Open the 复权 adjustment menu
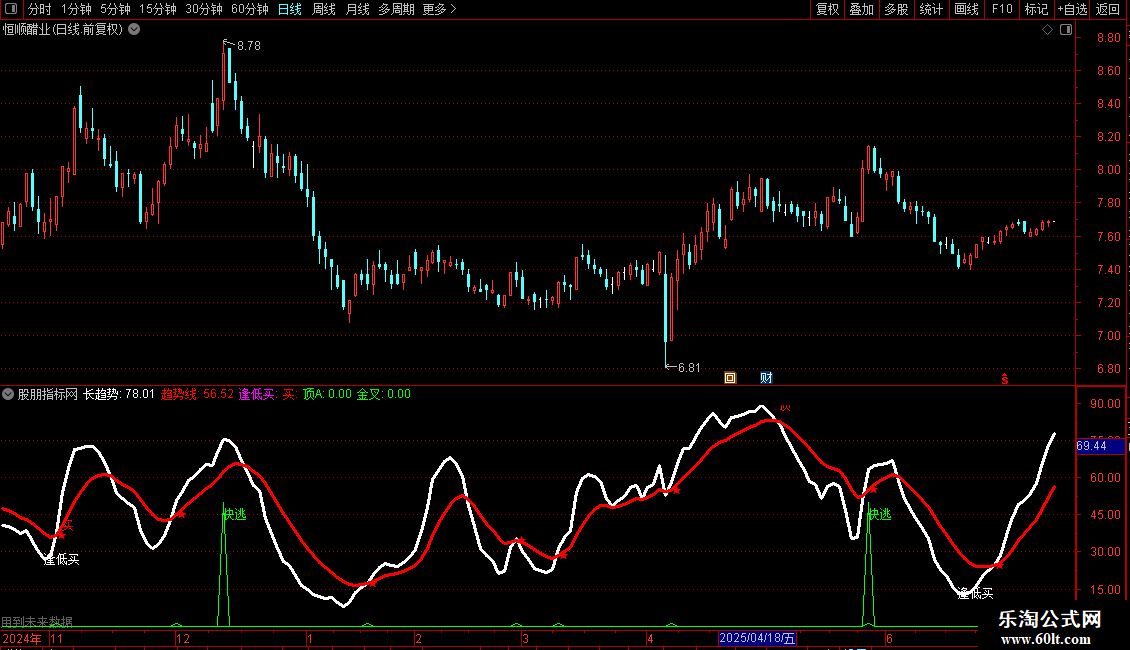 pyautogui.click(x=827, y=9)
